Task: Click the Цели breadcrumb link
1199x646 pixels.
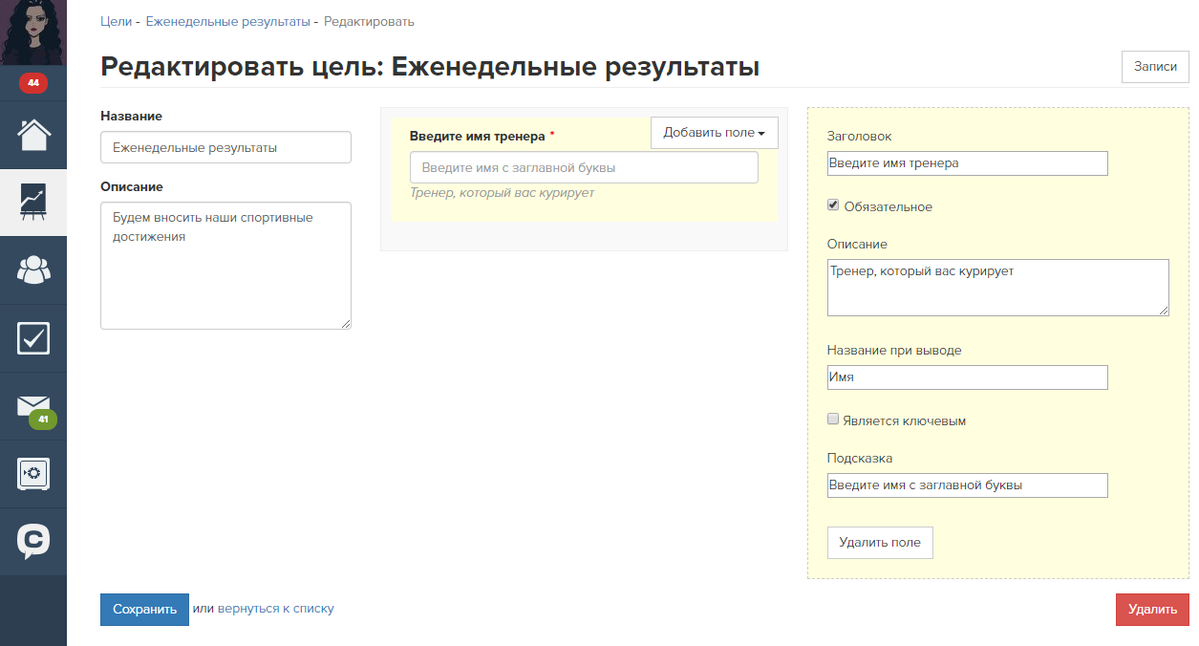Action: coord(116,21)
